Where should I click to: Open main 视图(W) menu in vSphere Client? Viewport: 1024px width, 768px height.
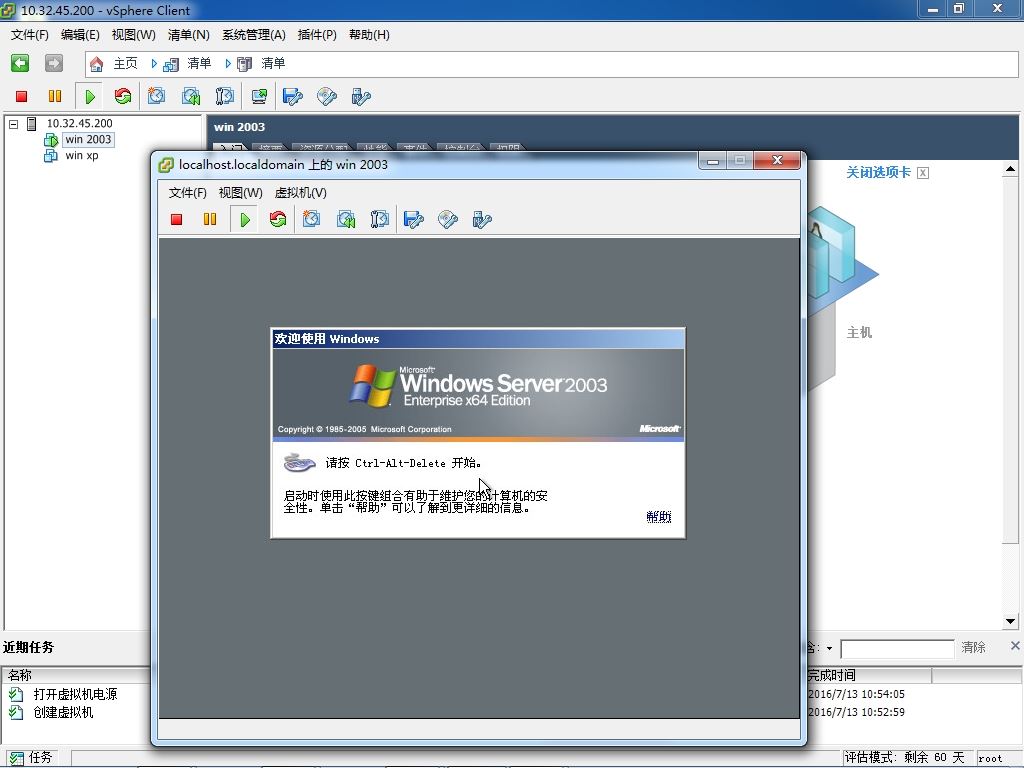133,35
